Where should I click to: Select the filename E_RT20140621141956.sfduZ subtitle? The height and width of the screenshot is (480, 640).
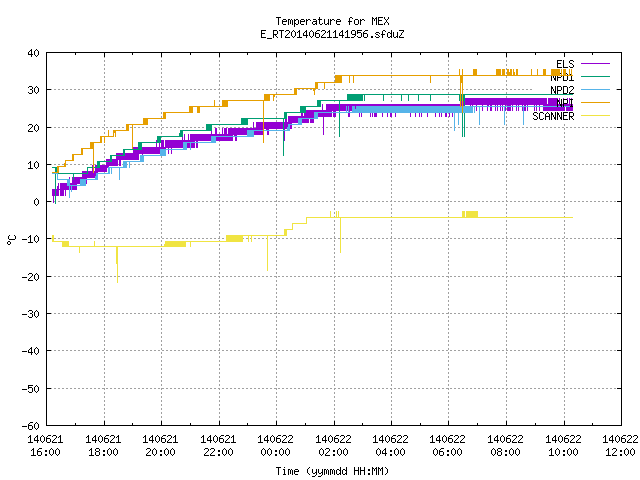pyautogui.click(x=332, y=34)
